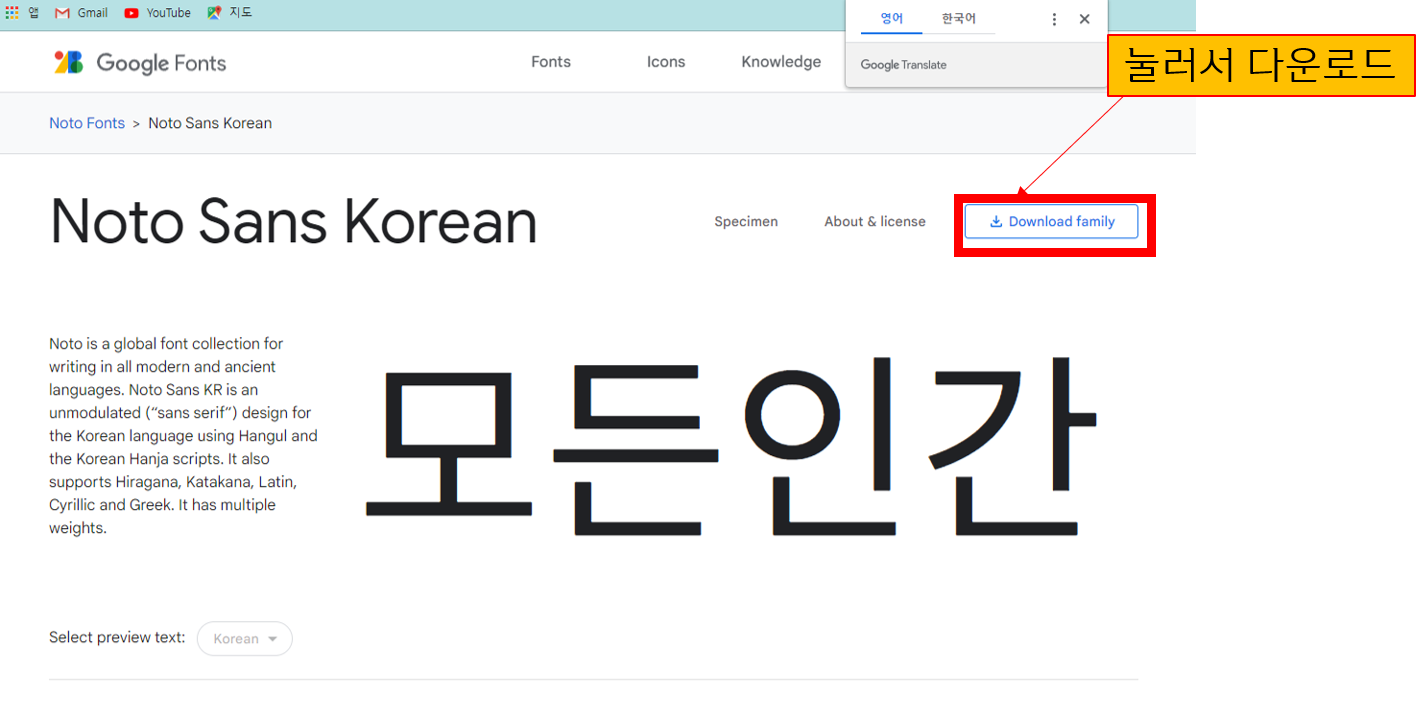Open the Fonts navigation item
The height and width of the screenshot is (702, 1420).
point(551,62)
